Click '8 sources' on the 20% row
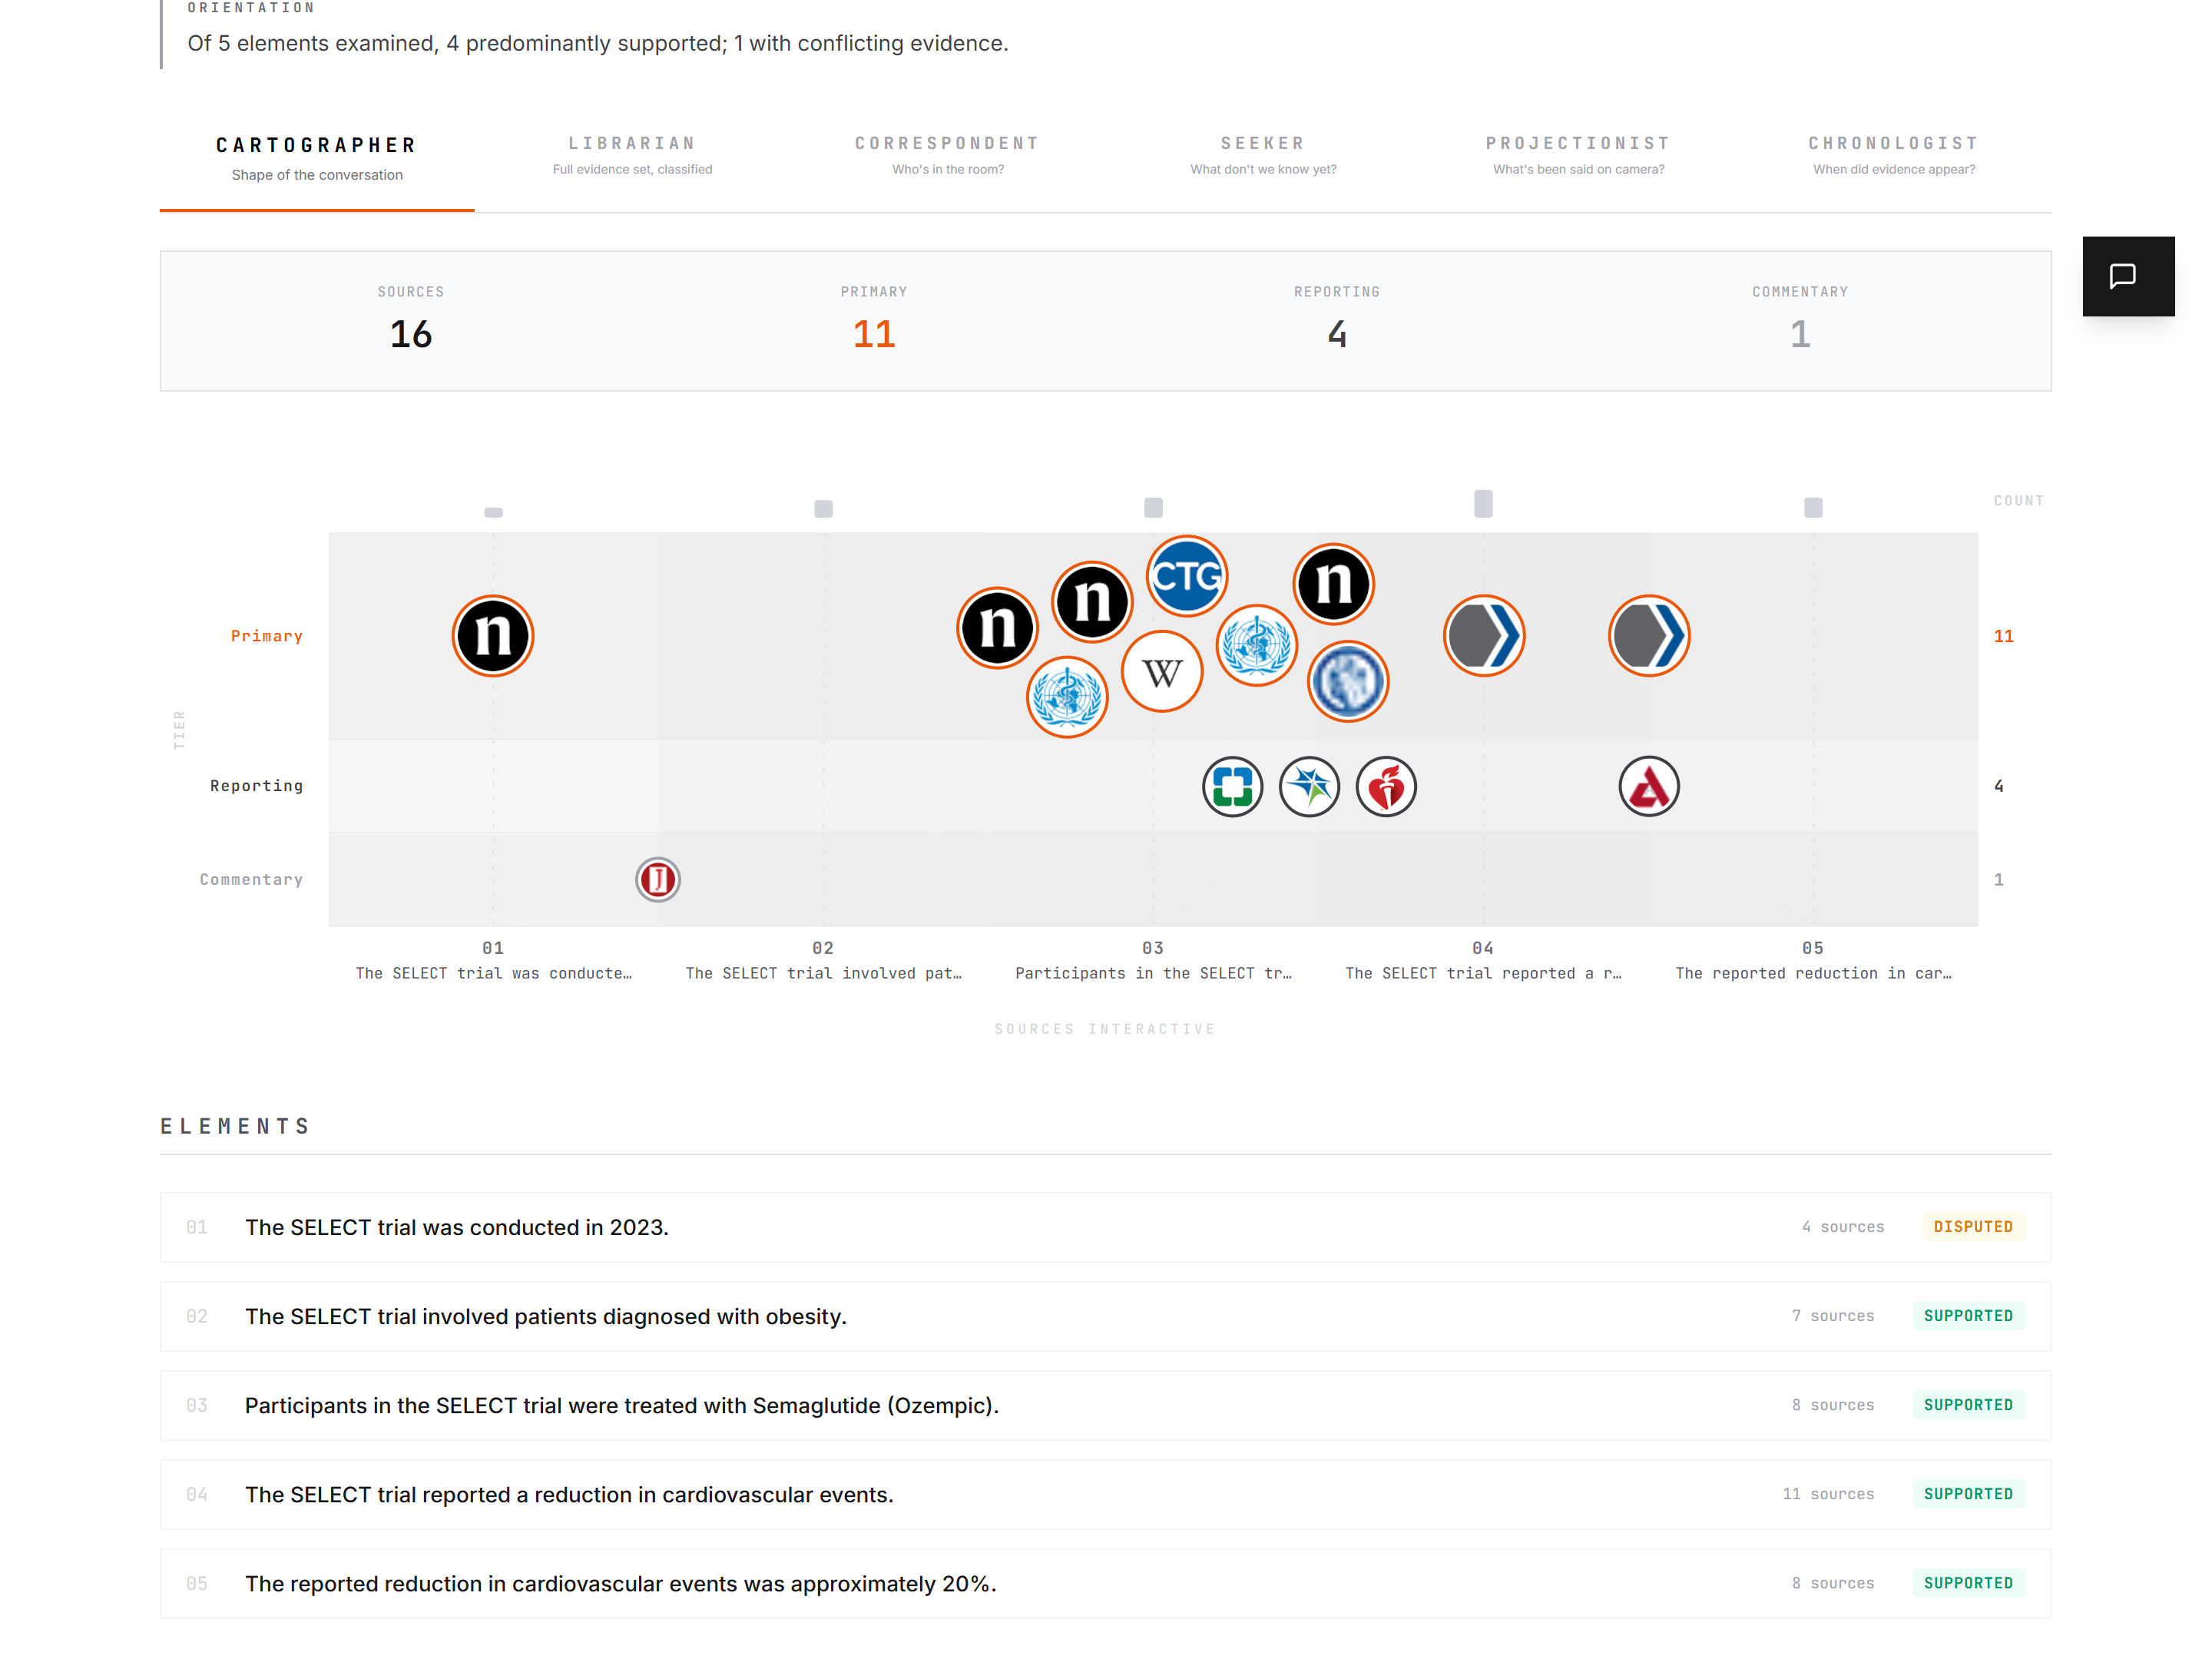This screenshot has width=2212, height=1659. tap(1833, 1583)
